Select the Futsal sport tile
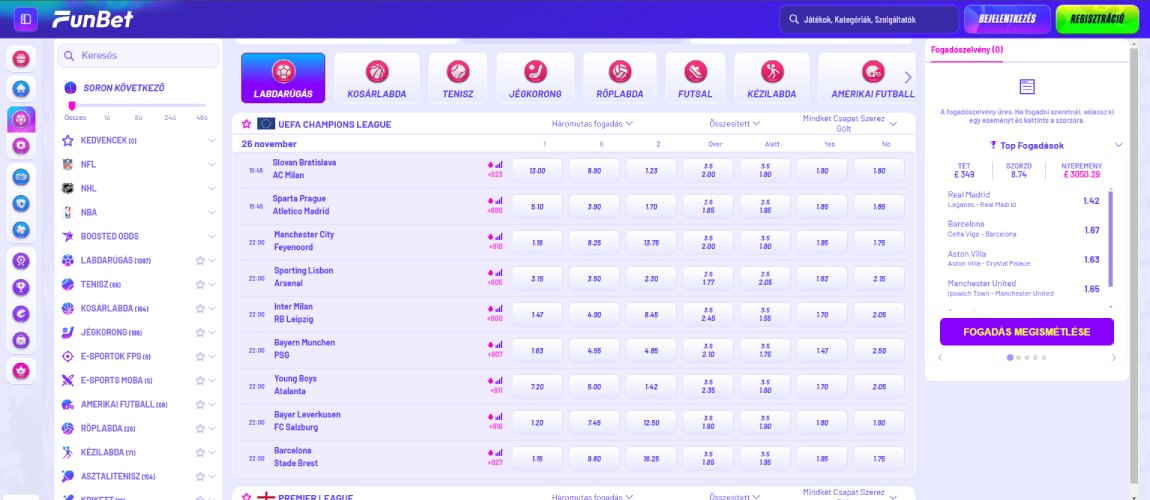 695,78
